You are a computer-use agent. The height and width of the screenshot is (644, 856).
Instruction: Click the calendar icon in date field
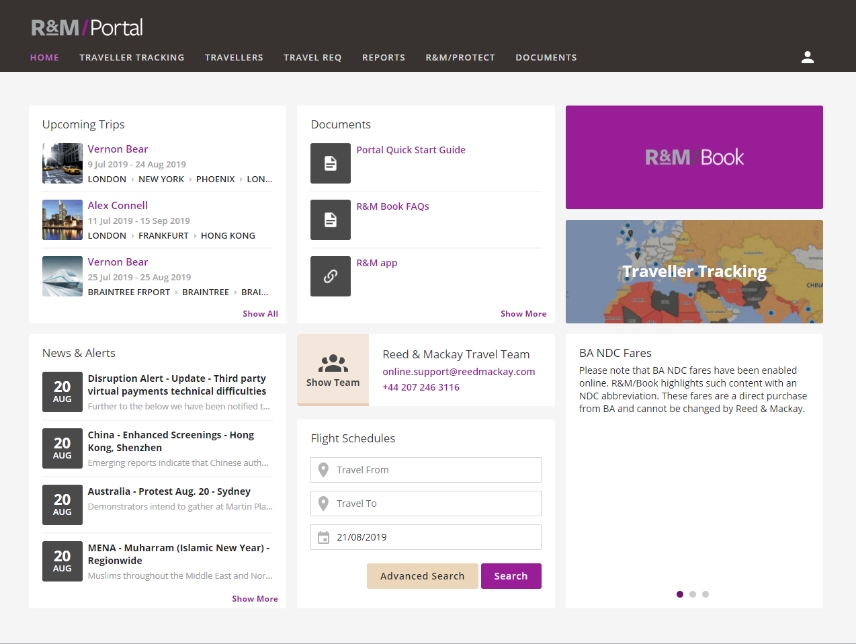point(323,538)
